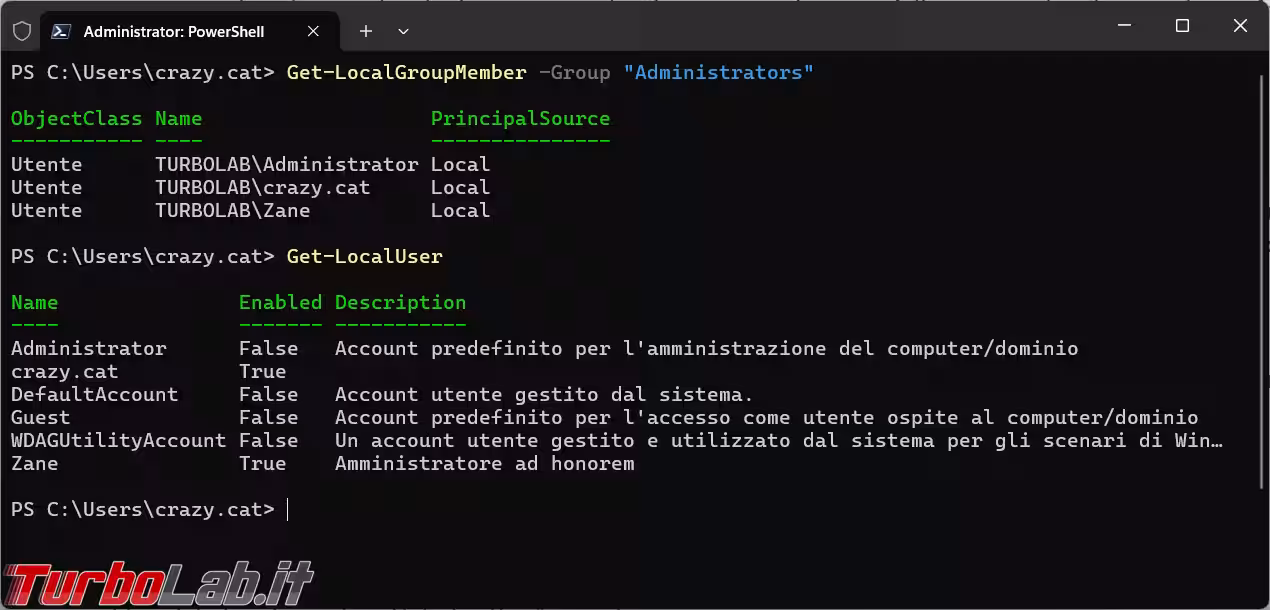This screenshot has height=610, width=1270.
Task: Maximize the terminal window
Action: (x=1182, y=27)
